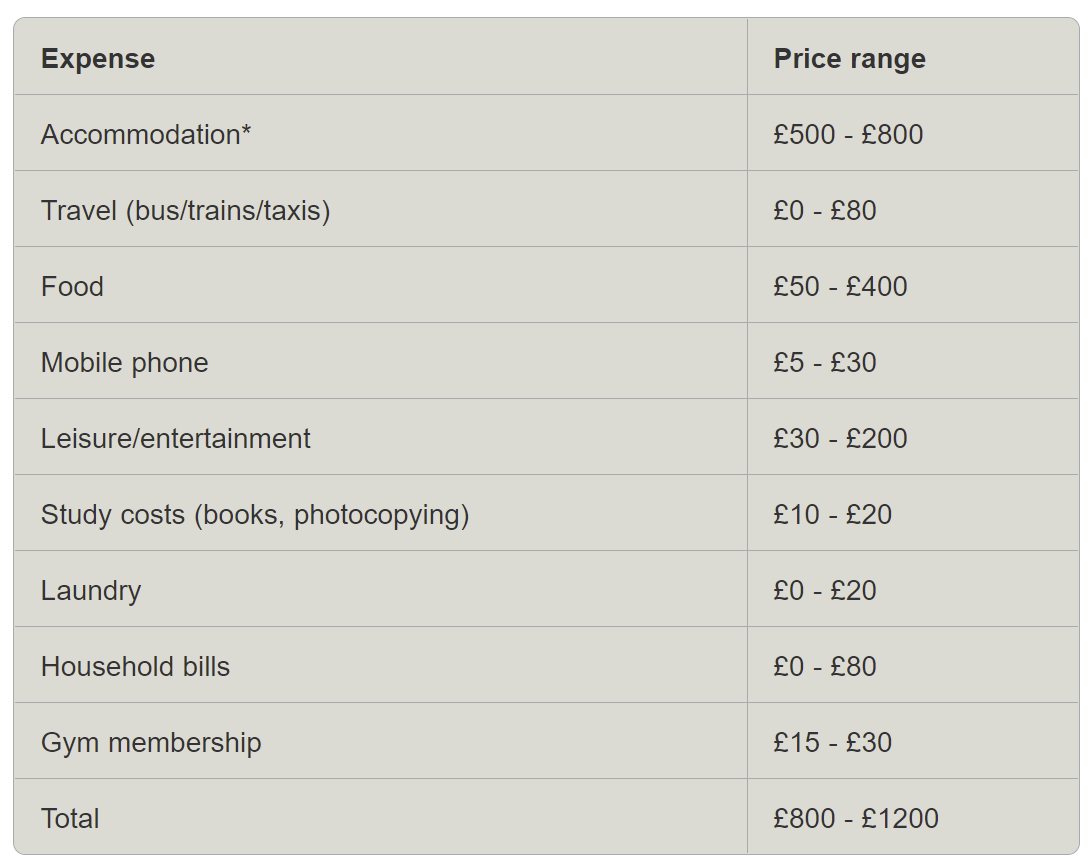Select the Accommodation* row label
The width and height of the screenshot is (1090, 865).
380,133
